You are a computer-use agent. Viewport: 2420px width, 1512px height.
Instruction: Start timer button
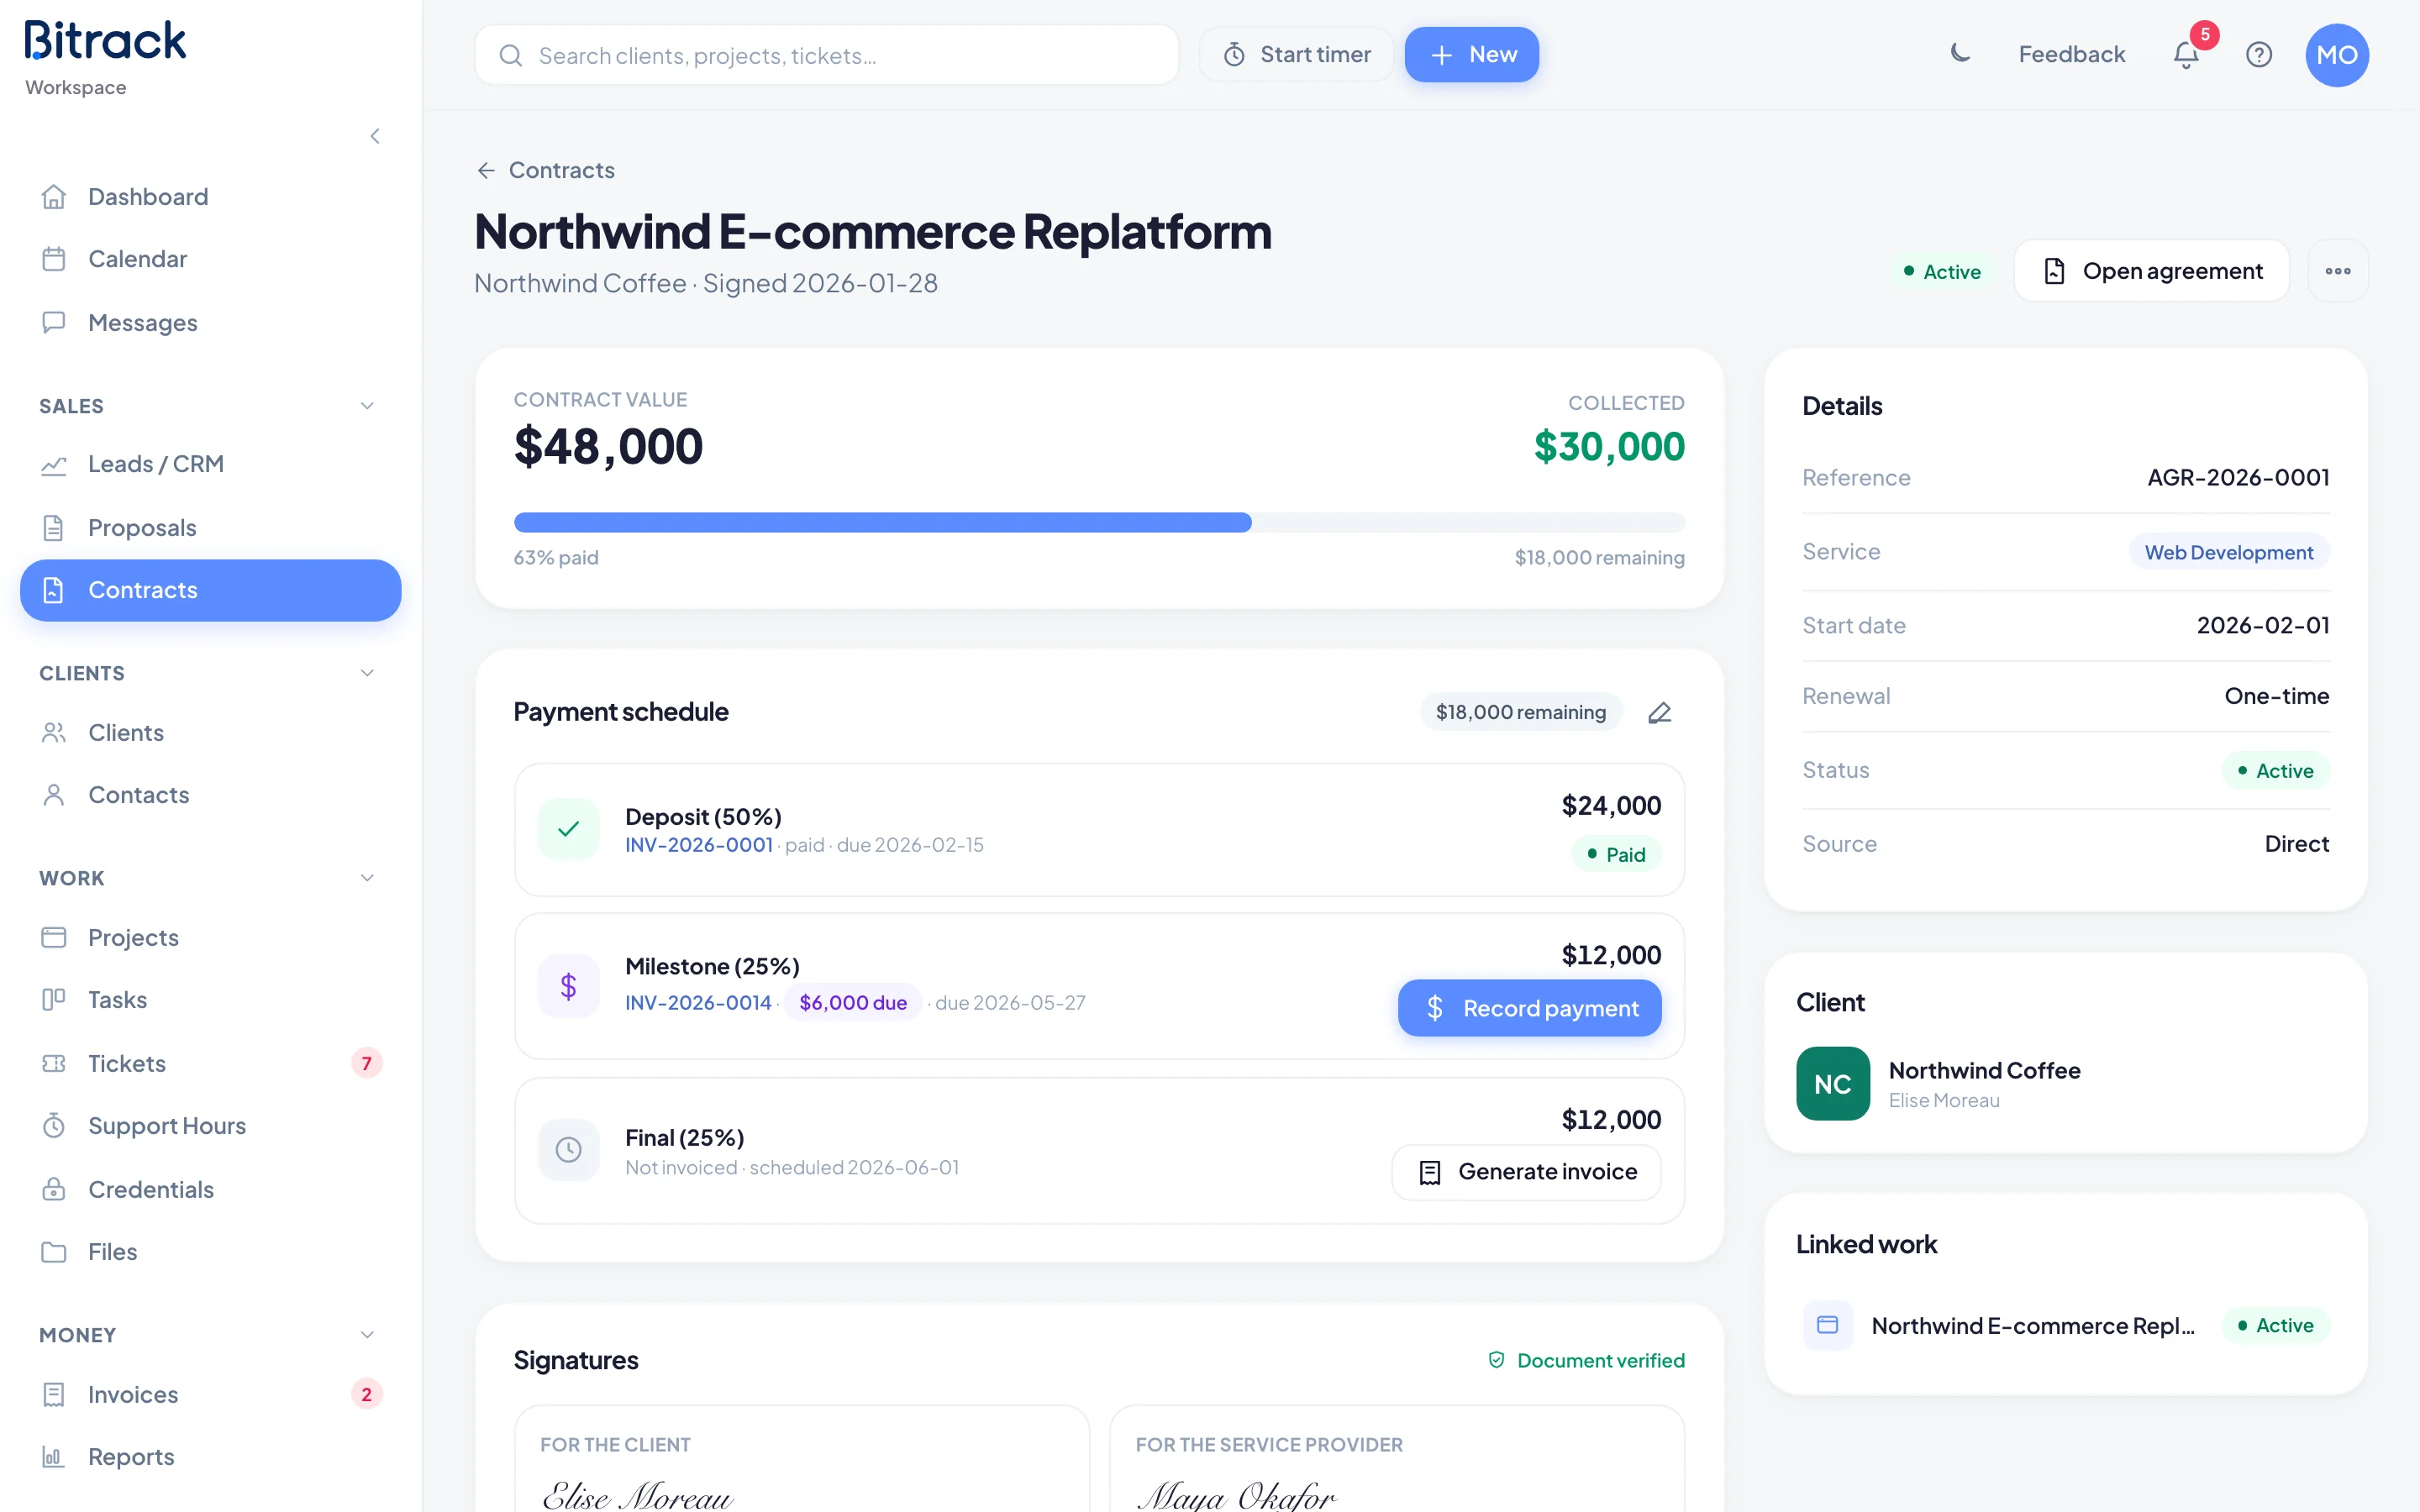coord(1297,55)
